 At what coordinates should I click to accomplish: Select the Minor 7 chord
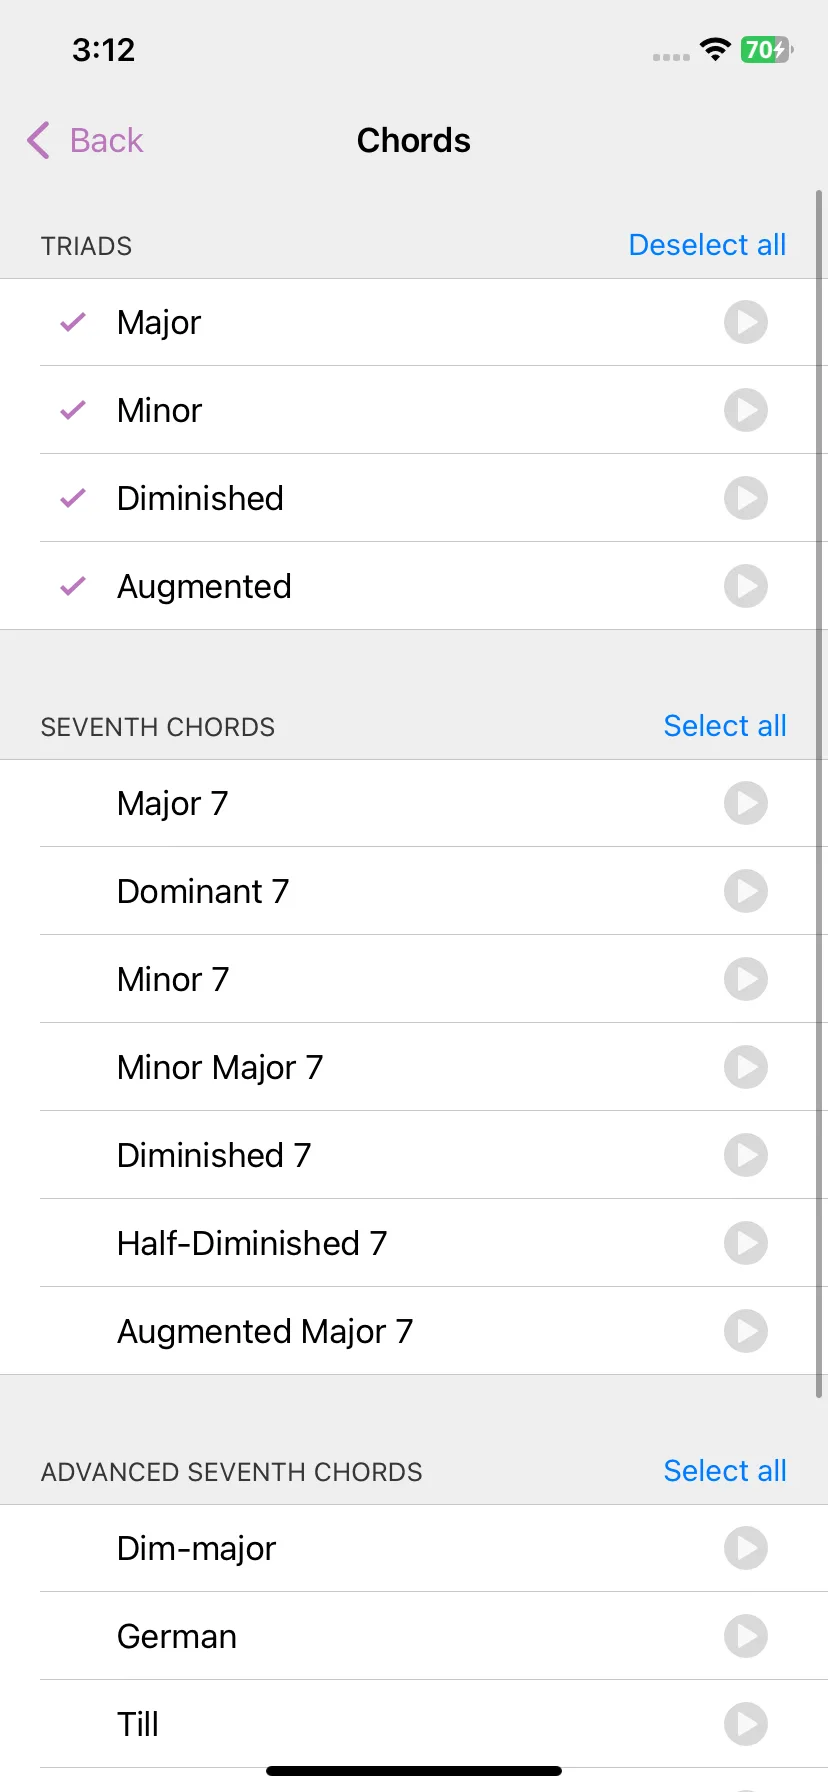[x=414, y=979]
